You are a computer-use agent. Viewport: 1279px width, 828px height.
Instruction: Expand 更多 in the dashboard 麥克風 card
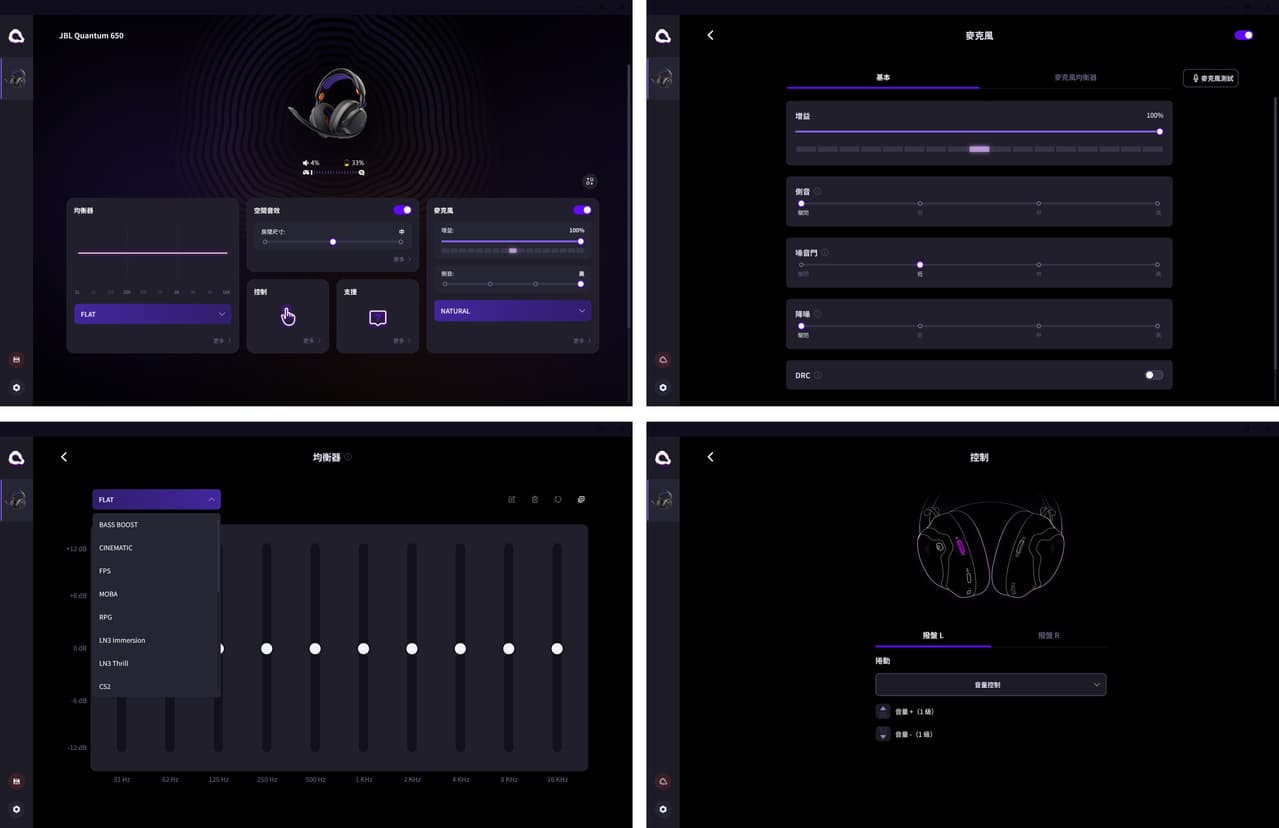tap(581, 341)
